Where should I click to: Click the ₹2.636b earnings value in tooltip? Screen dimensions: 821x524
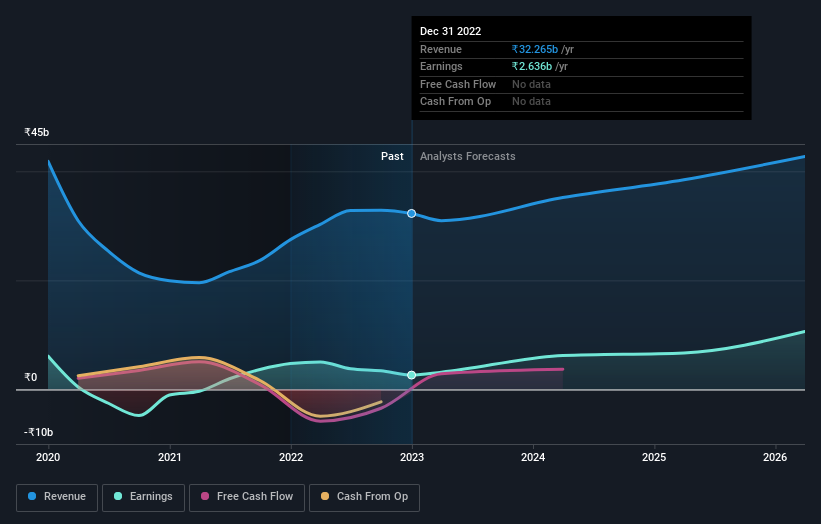tap(532, 66)
